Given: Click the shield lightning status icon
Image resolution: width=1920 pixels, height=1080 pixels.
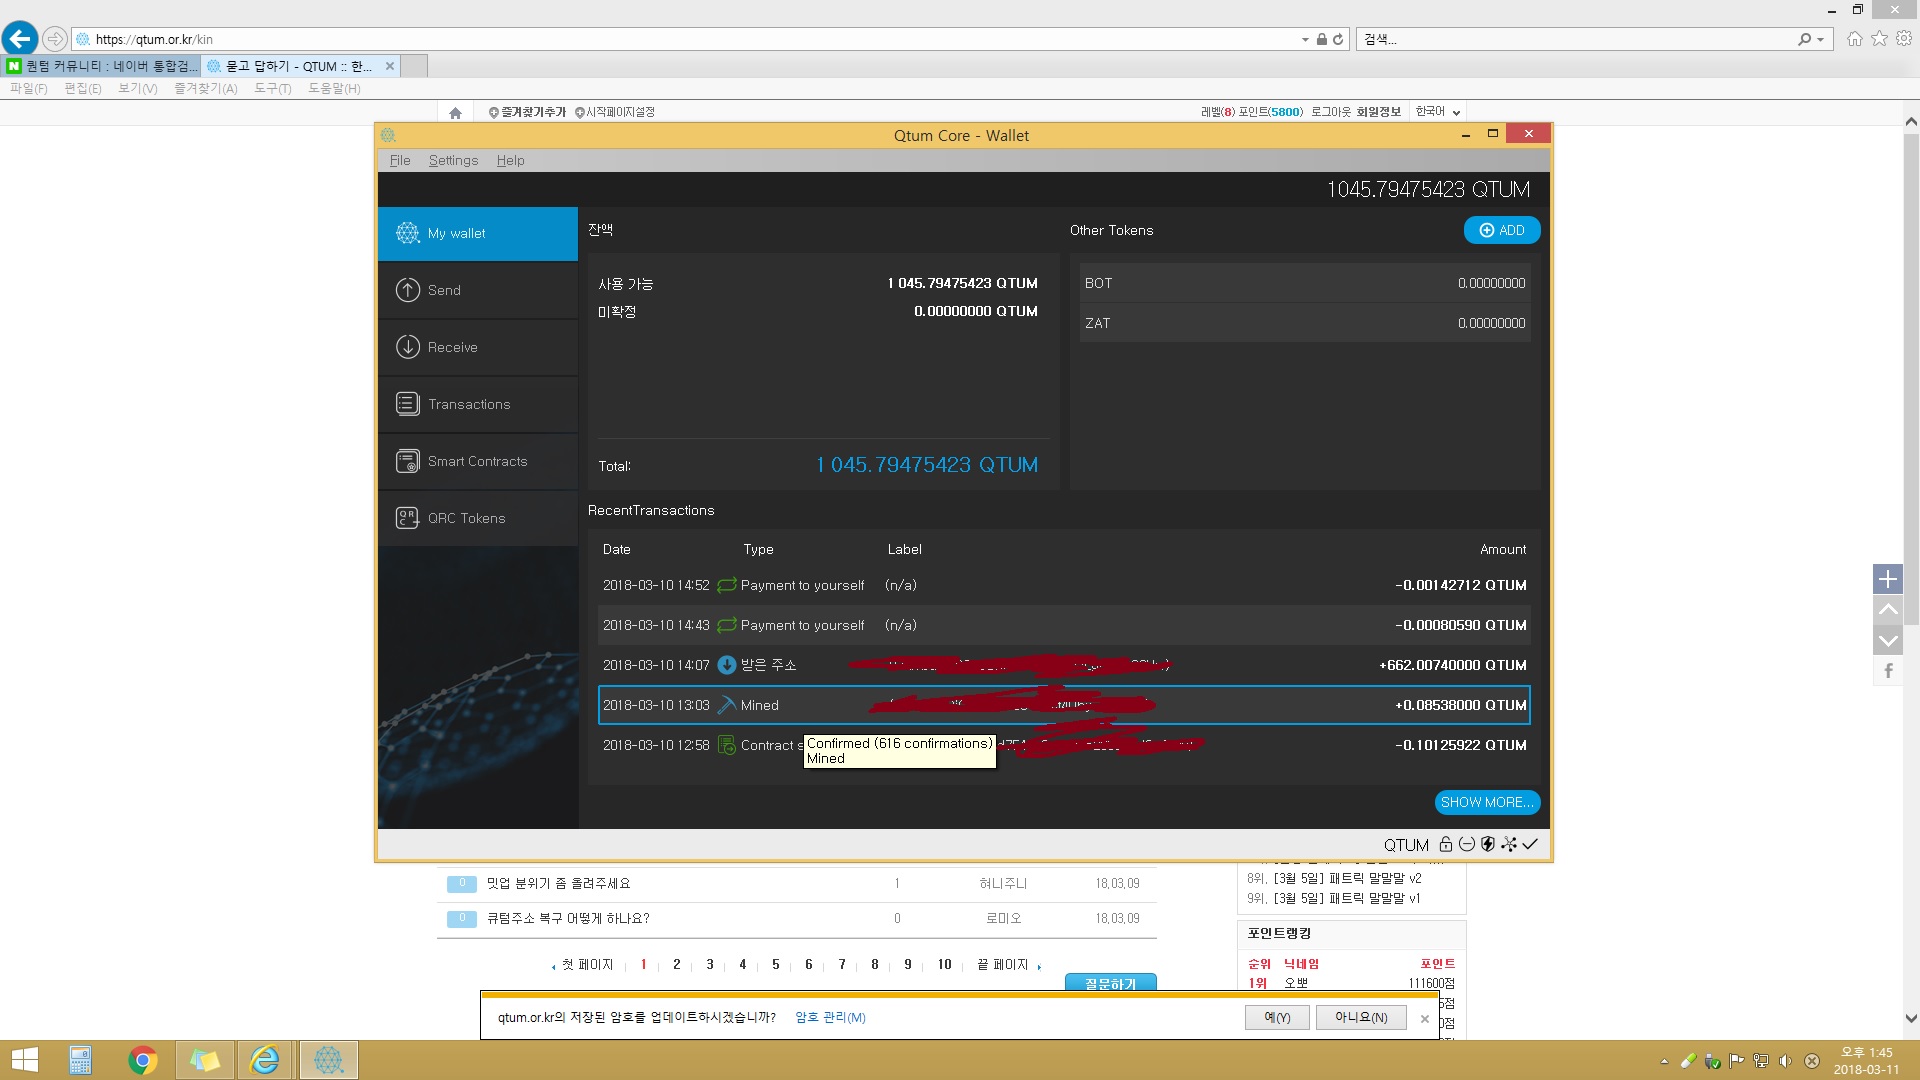Looking at the screenshot, I should click(1488, 844).
